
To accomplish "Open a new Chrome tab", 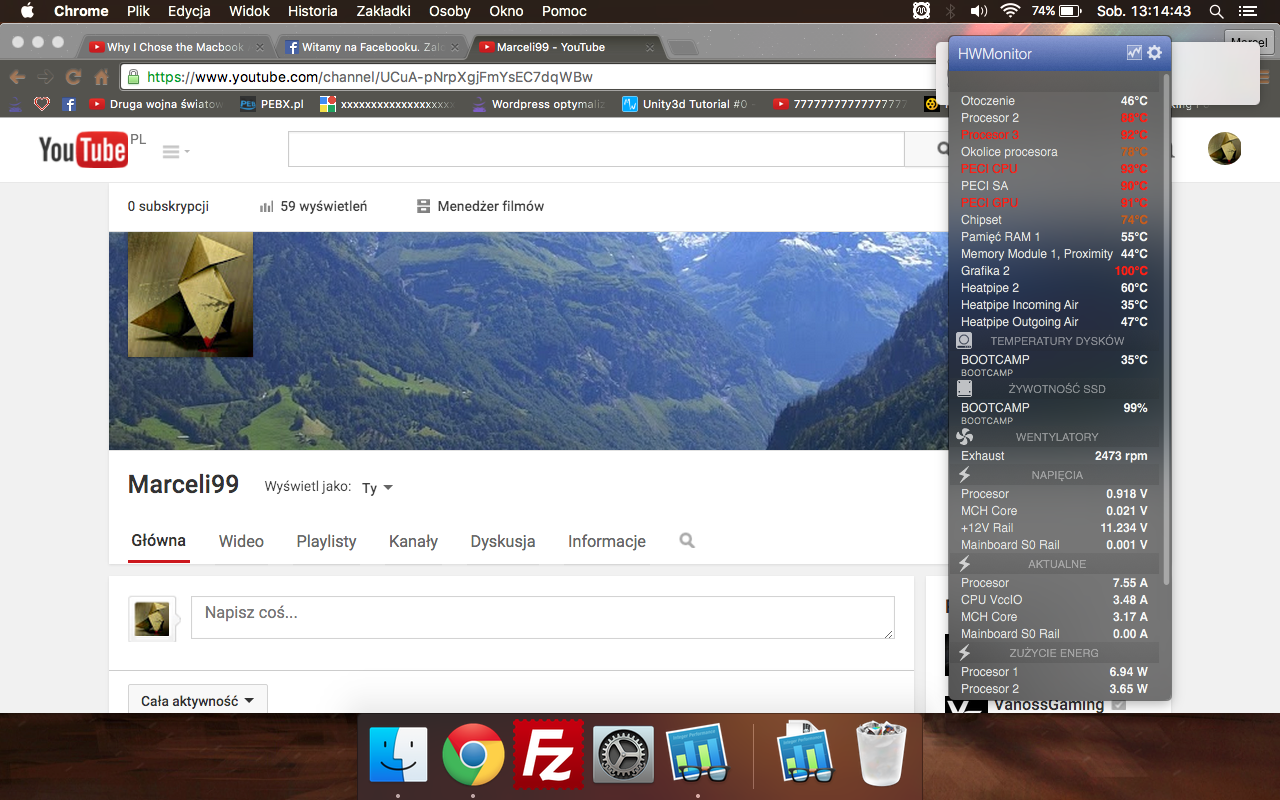I will (683, 48).
